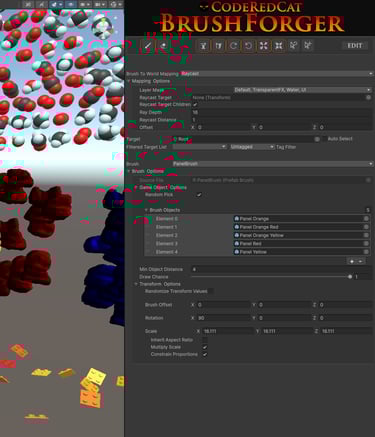Click the outward-pointing arrows scale-up icon
Viewport: 375px width, 437px height.
pyautogui.click(x=263, y=46)
